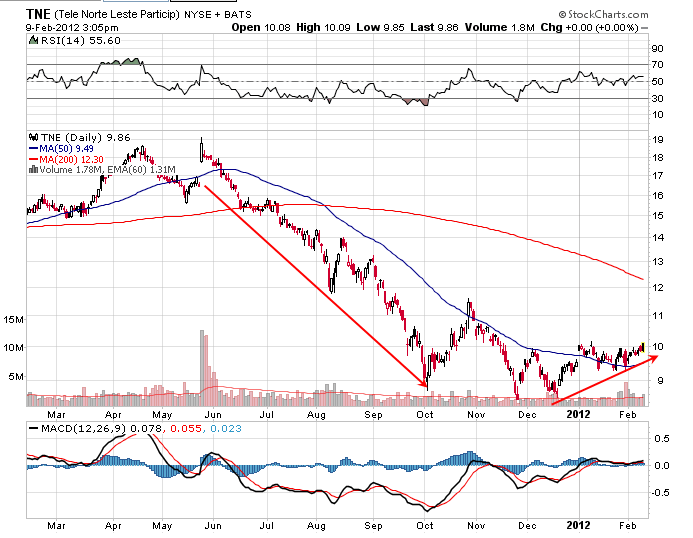The width and height of the screenshot is (693, 538).
Task: Click the 70 overbought level on RSI axis
Action: (x=657, y=65)
